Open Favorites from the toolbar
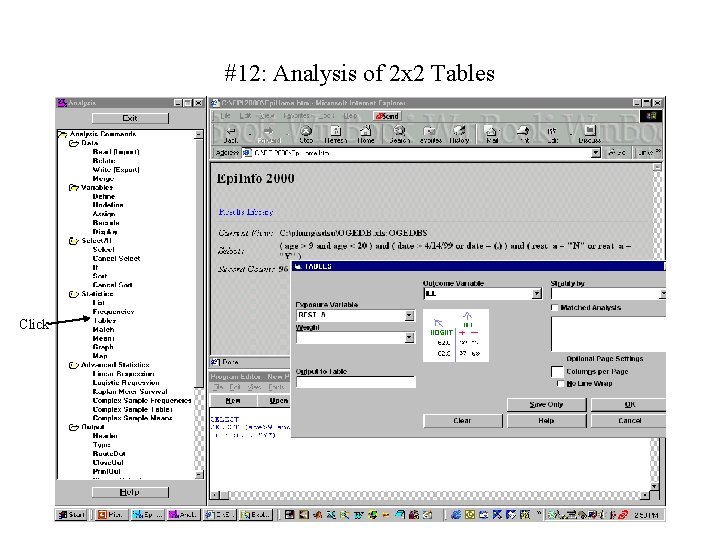 click(x=430, y=135)
